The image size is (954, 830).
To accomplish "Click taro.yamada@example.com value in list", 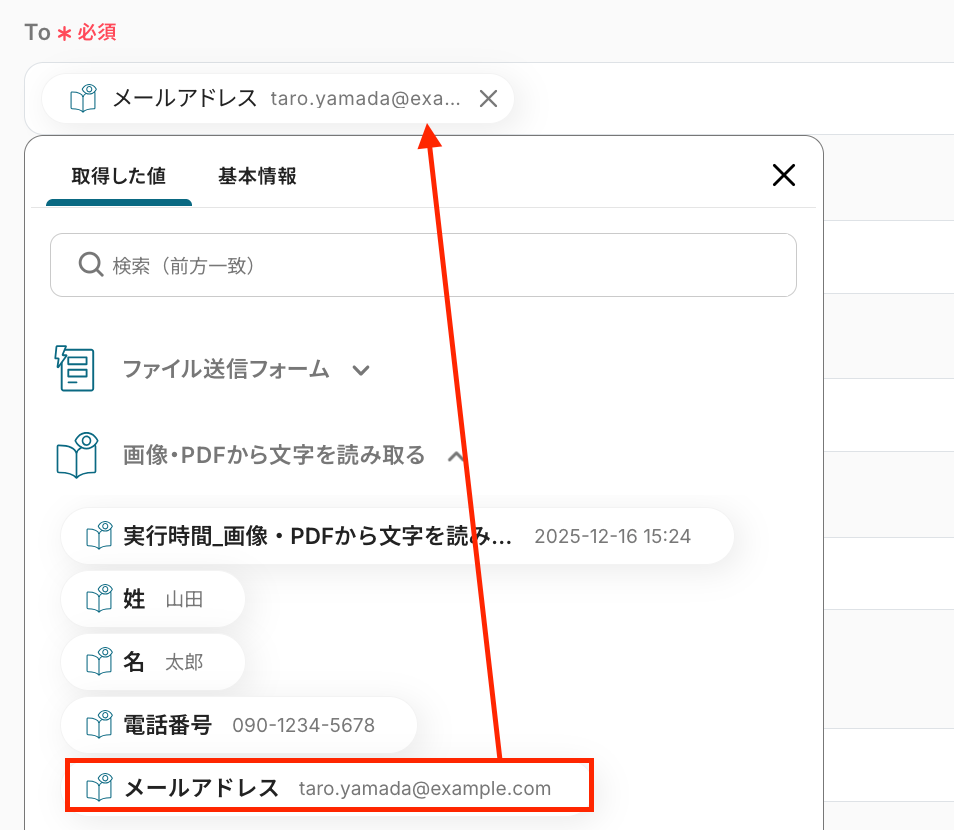I will coord(425,789).
